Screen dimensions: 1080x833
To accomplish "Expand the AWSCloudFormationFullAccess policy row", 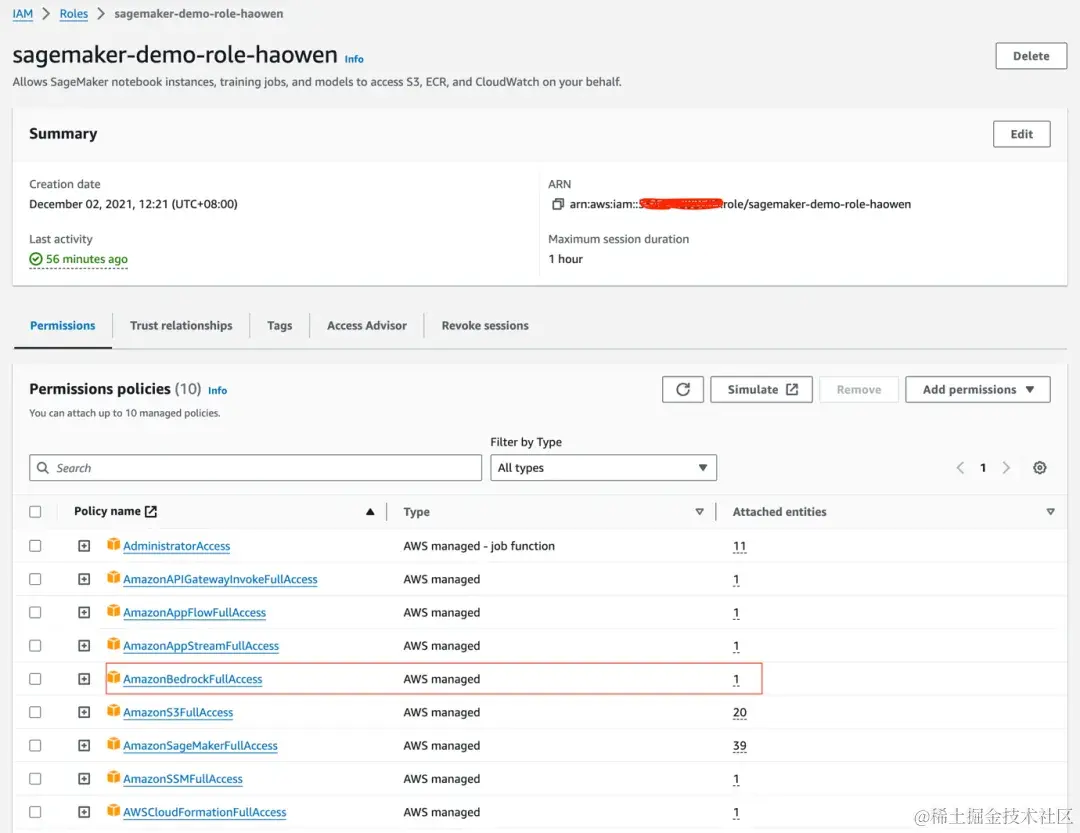I will click(84, 812).
